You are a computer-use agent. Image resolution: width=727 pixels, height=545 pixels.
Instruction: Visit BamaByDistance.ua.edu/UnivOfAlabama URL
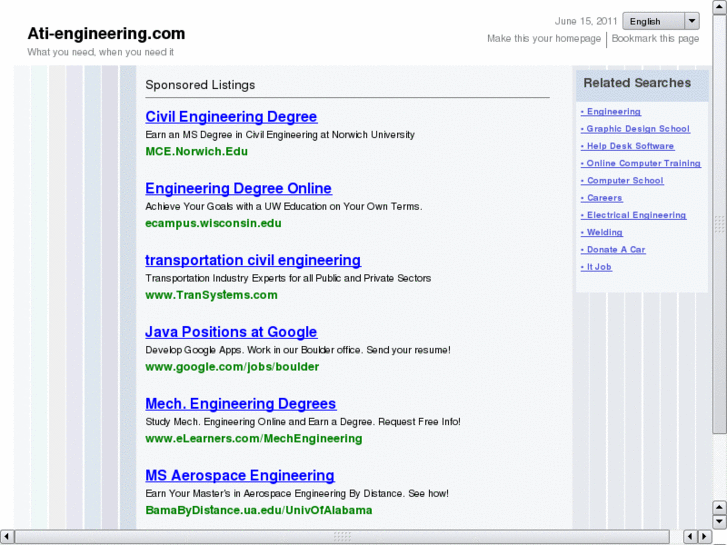[259, 510]
